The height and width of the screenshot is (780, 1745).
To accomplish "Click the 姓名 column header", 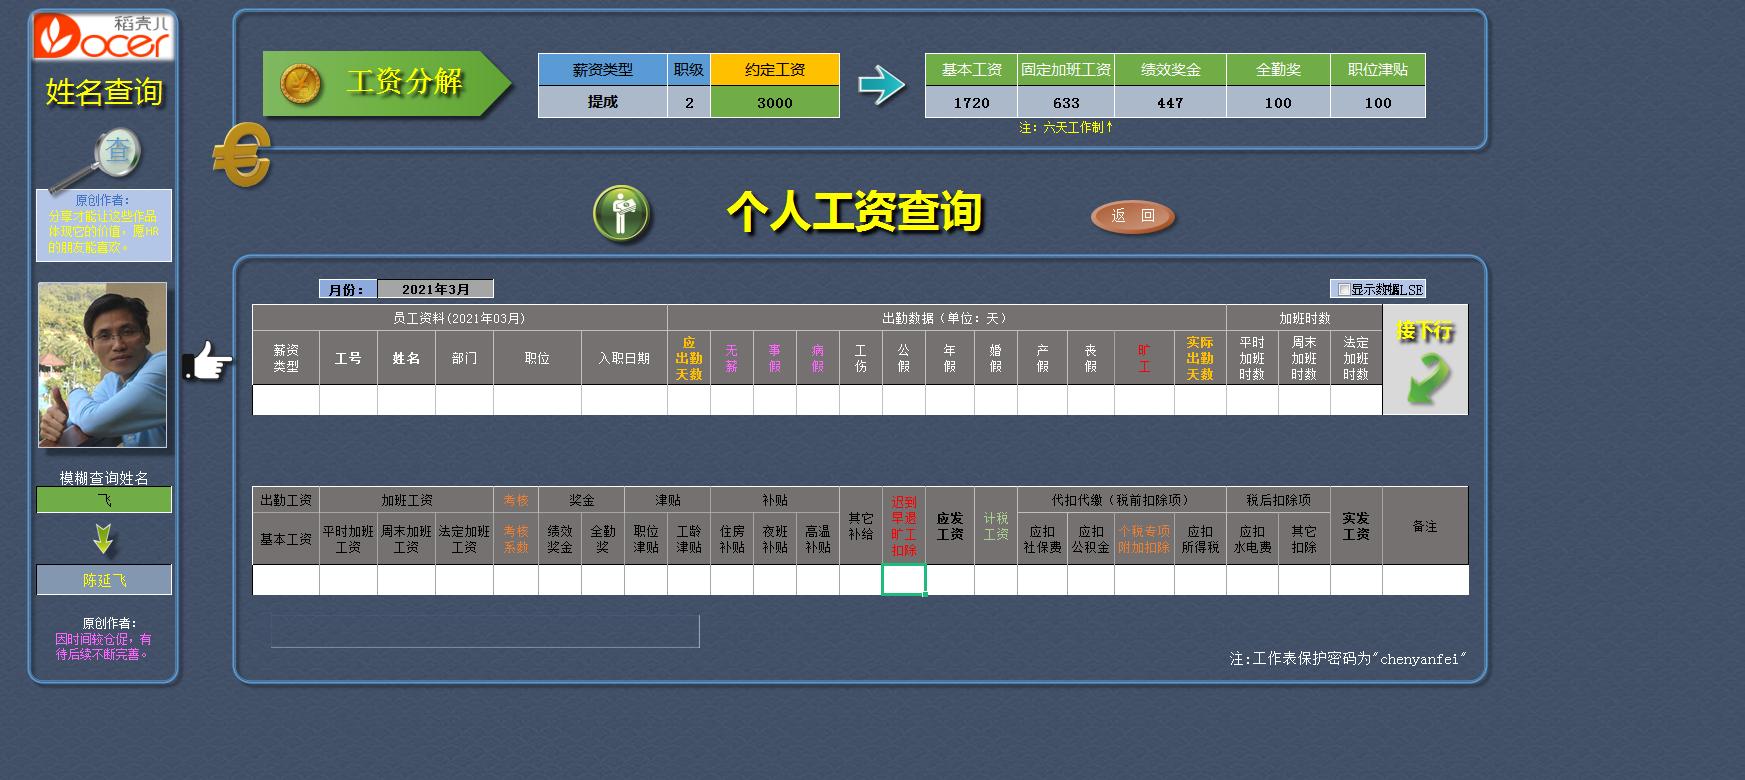I will [406, 358].
